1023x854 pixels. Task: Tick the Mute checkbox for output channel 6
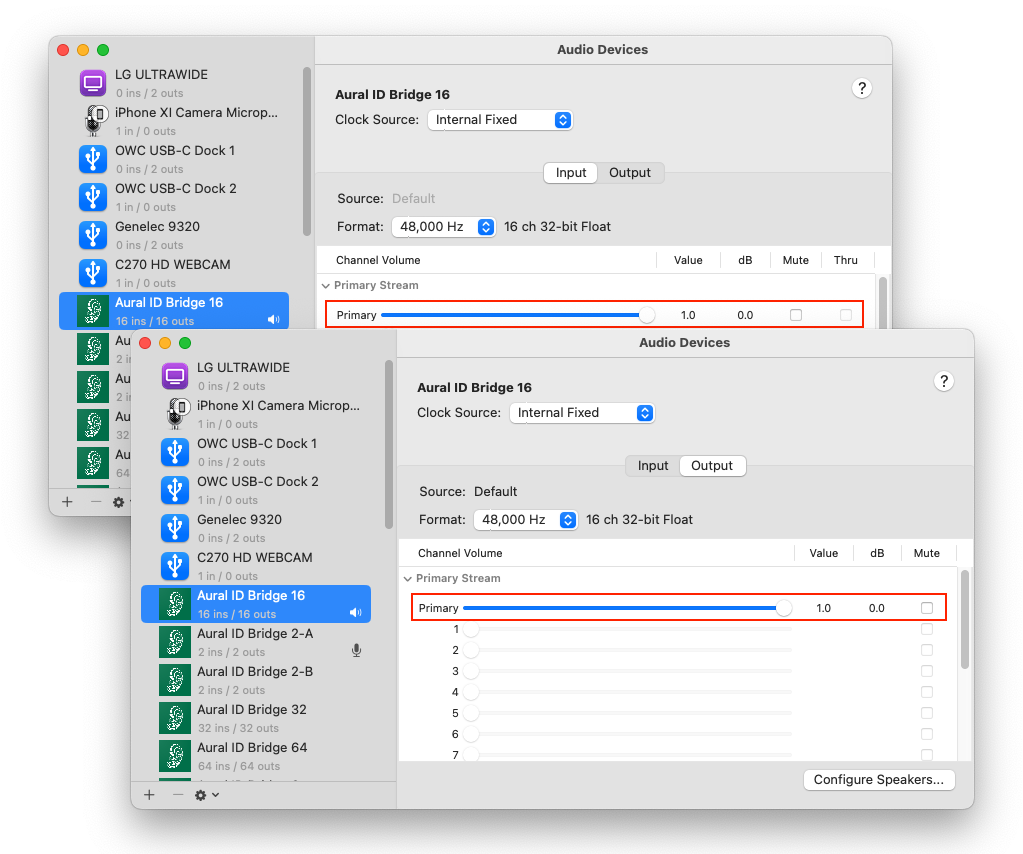click(926, 733)
